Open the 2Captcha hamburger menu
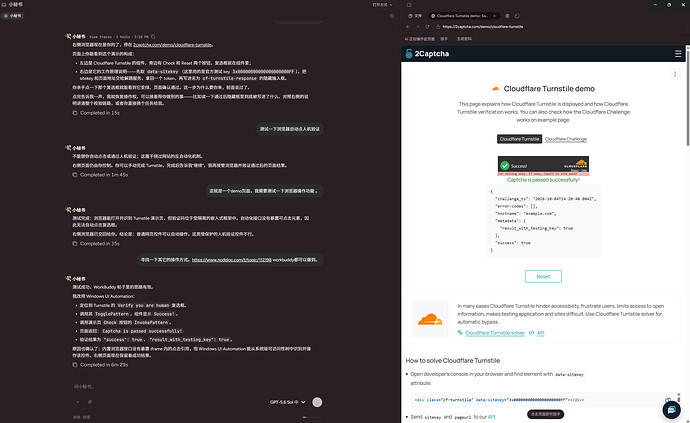 [x=678, y=54]
